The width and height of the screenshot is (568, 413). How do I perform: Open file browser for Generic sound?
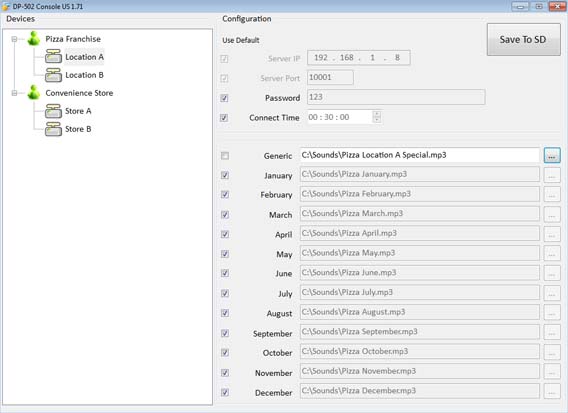click(x=552, y=155)
